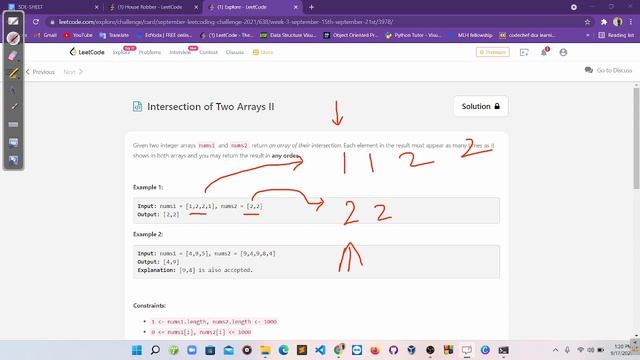
Task: Open Contest in LeetCode navigation
Action: click(208, 52)
